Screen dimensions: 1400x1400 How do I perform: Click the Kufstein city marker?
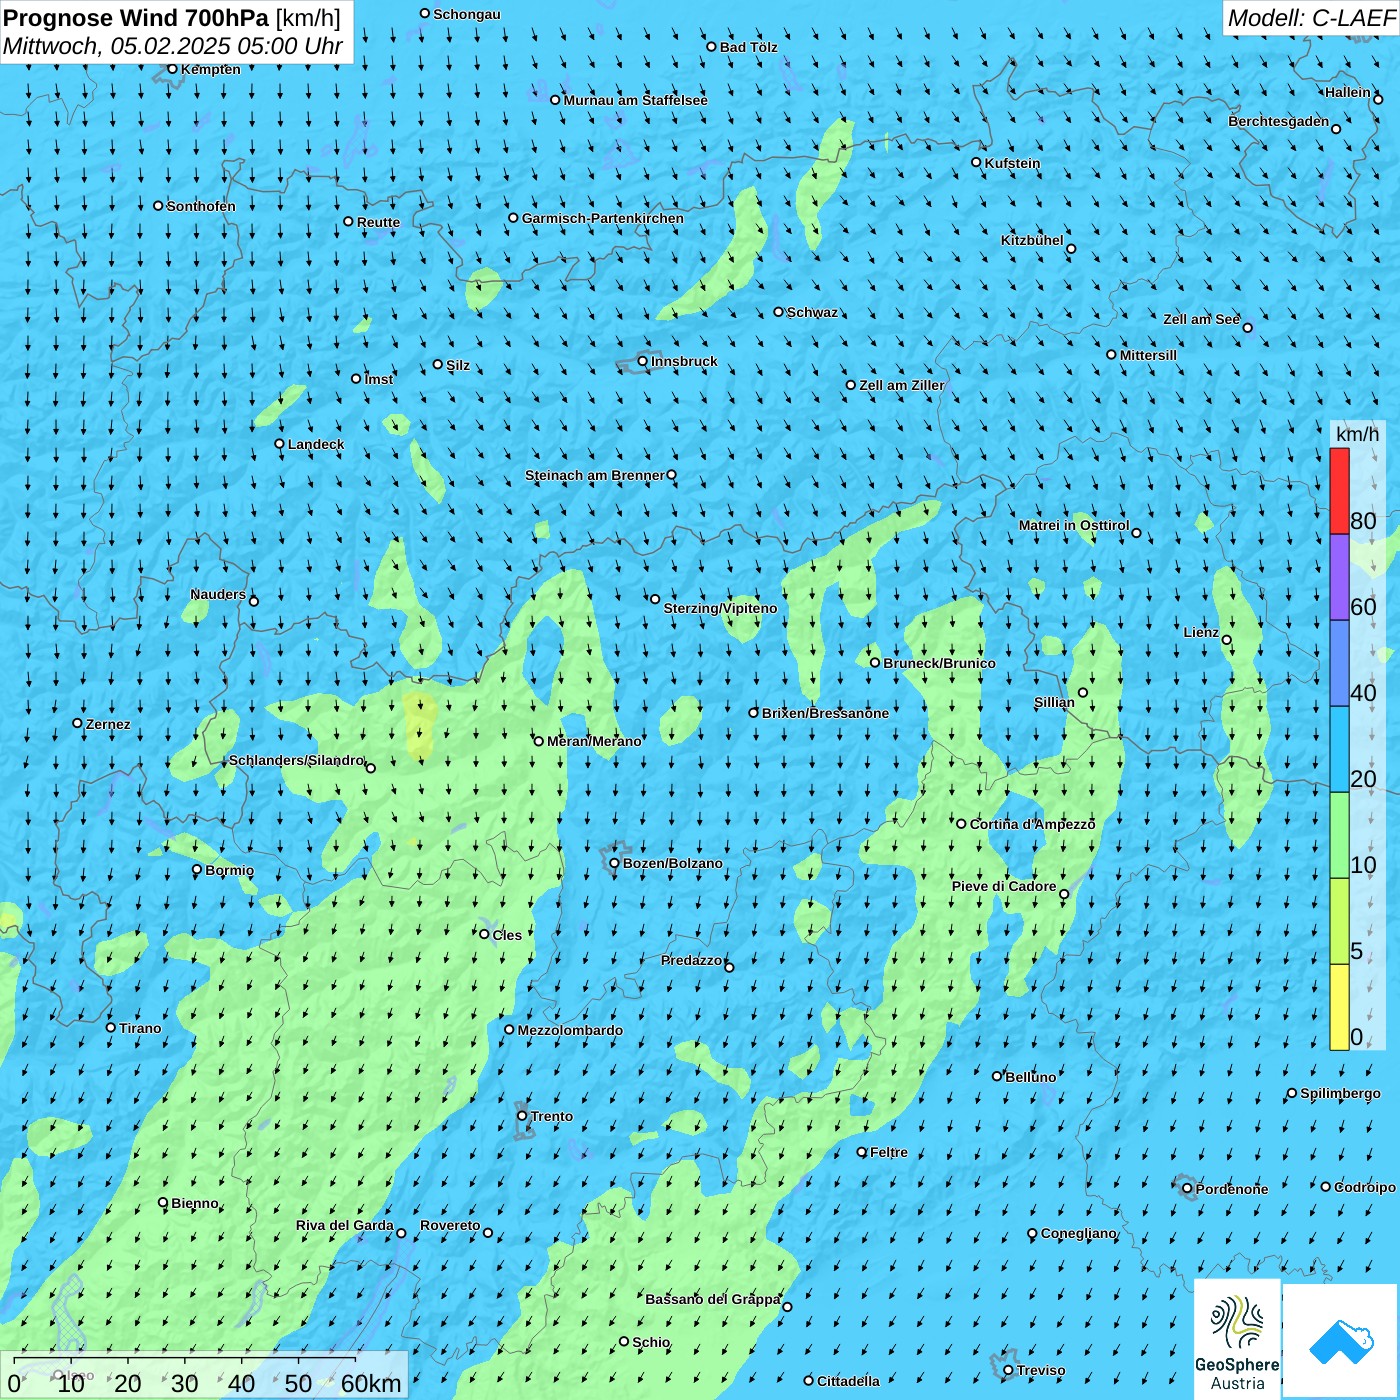[977, 162]
